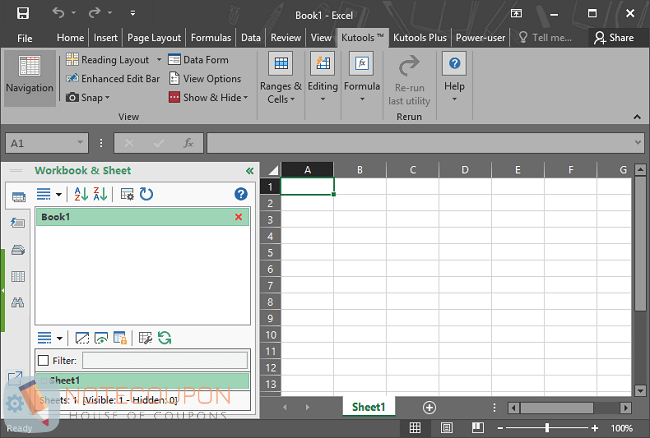Open the Editing dropdown
This screenshot has width=650, height=438.
tap(323, 79)
